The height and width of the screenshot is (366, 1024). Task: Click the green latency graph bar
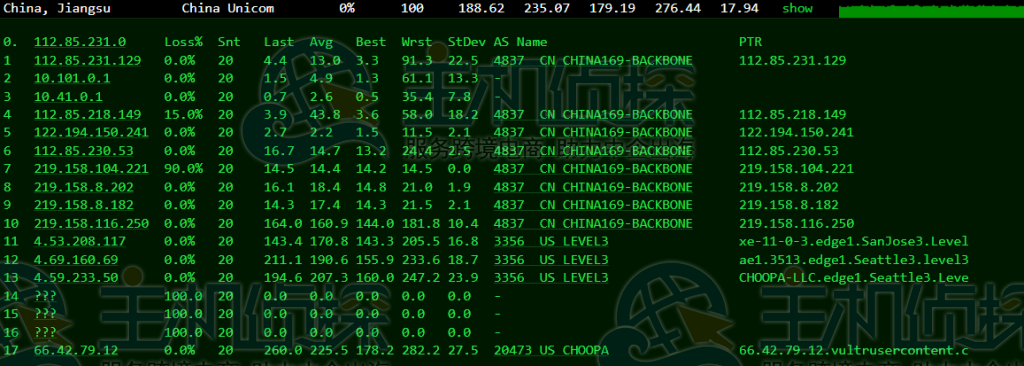click(x=931, y=10)
